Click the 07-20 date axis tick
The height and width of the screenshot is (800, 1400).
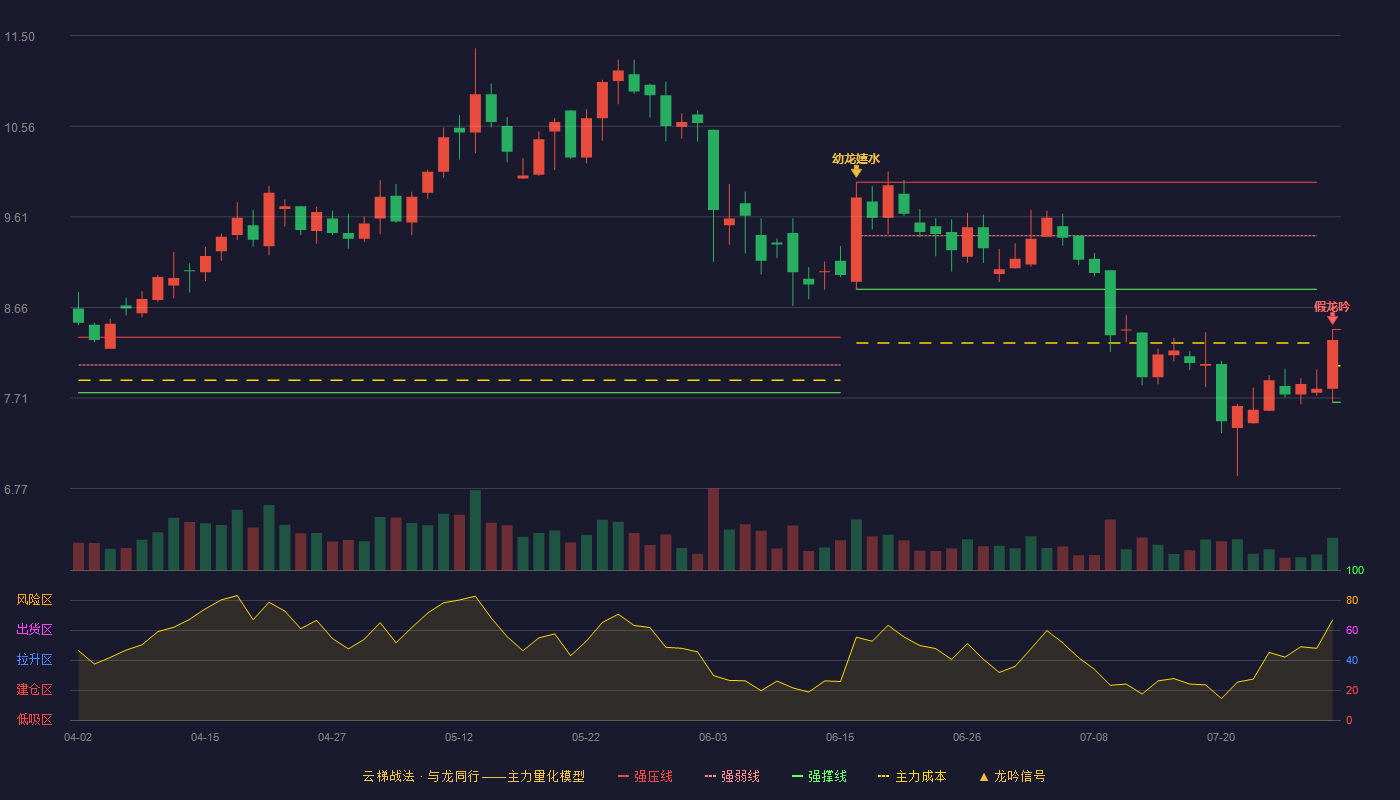pyautogui.click(x=1221, y=738)
